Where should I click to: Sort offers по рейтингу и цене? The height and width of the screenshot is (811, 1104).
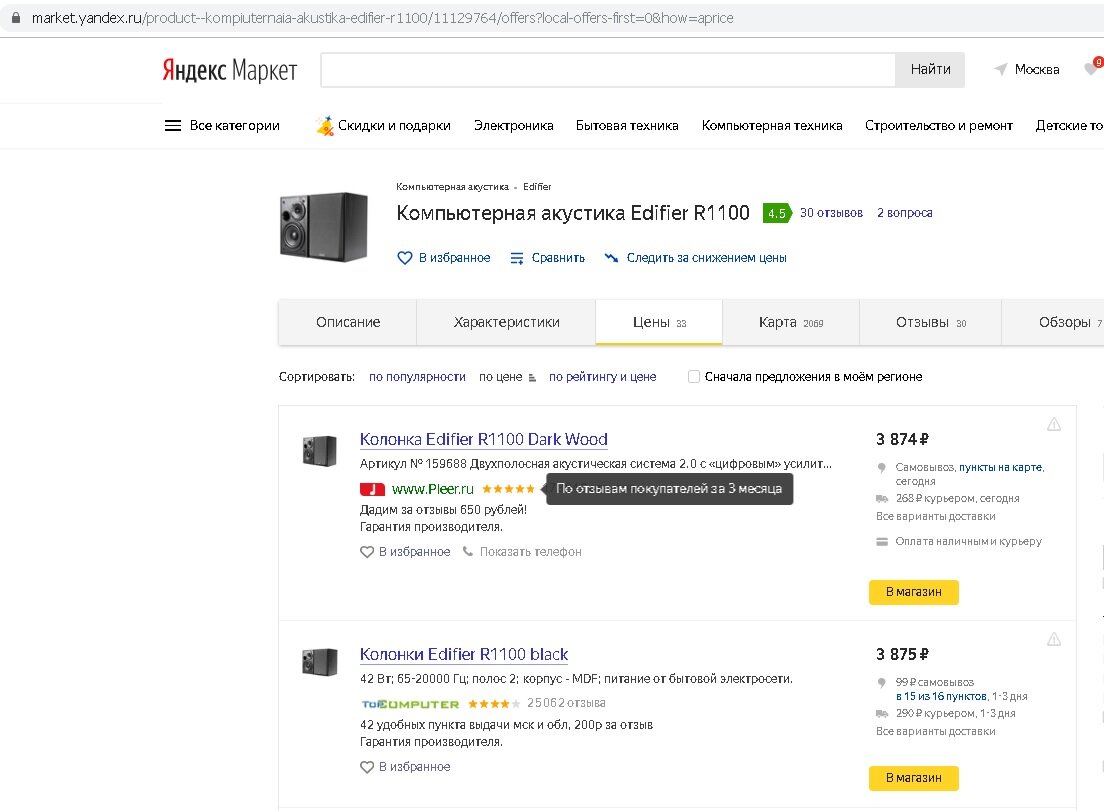(602, 377)
